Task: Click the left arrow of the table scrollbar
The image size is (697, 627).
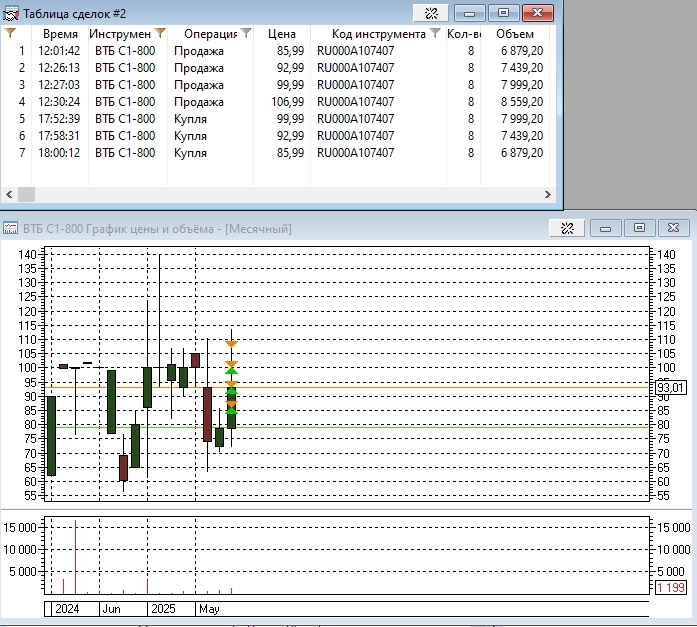Action: pos(8,195)
